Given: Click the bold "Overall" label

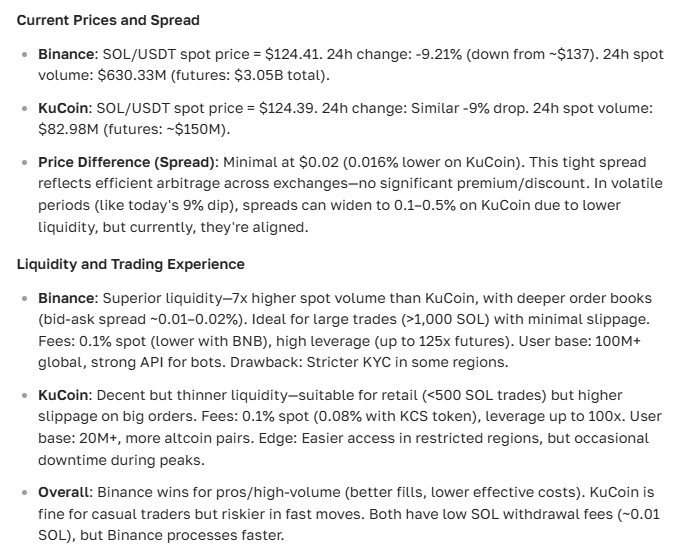Looking at the screenshot, I should point(63,492).
